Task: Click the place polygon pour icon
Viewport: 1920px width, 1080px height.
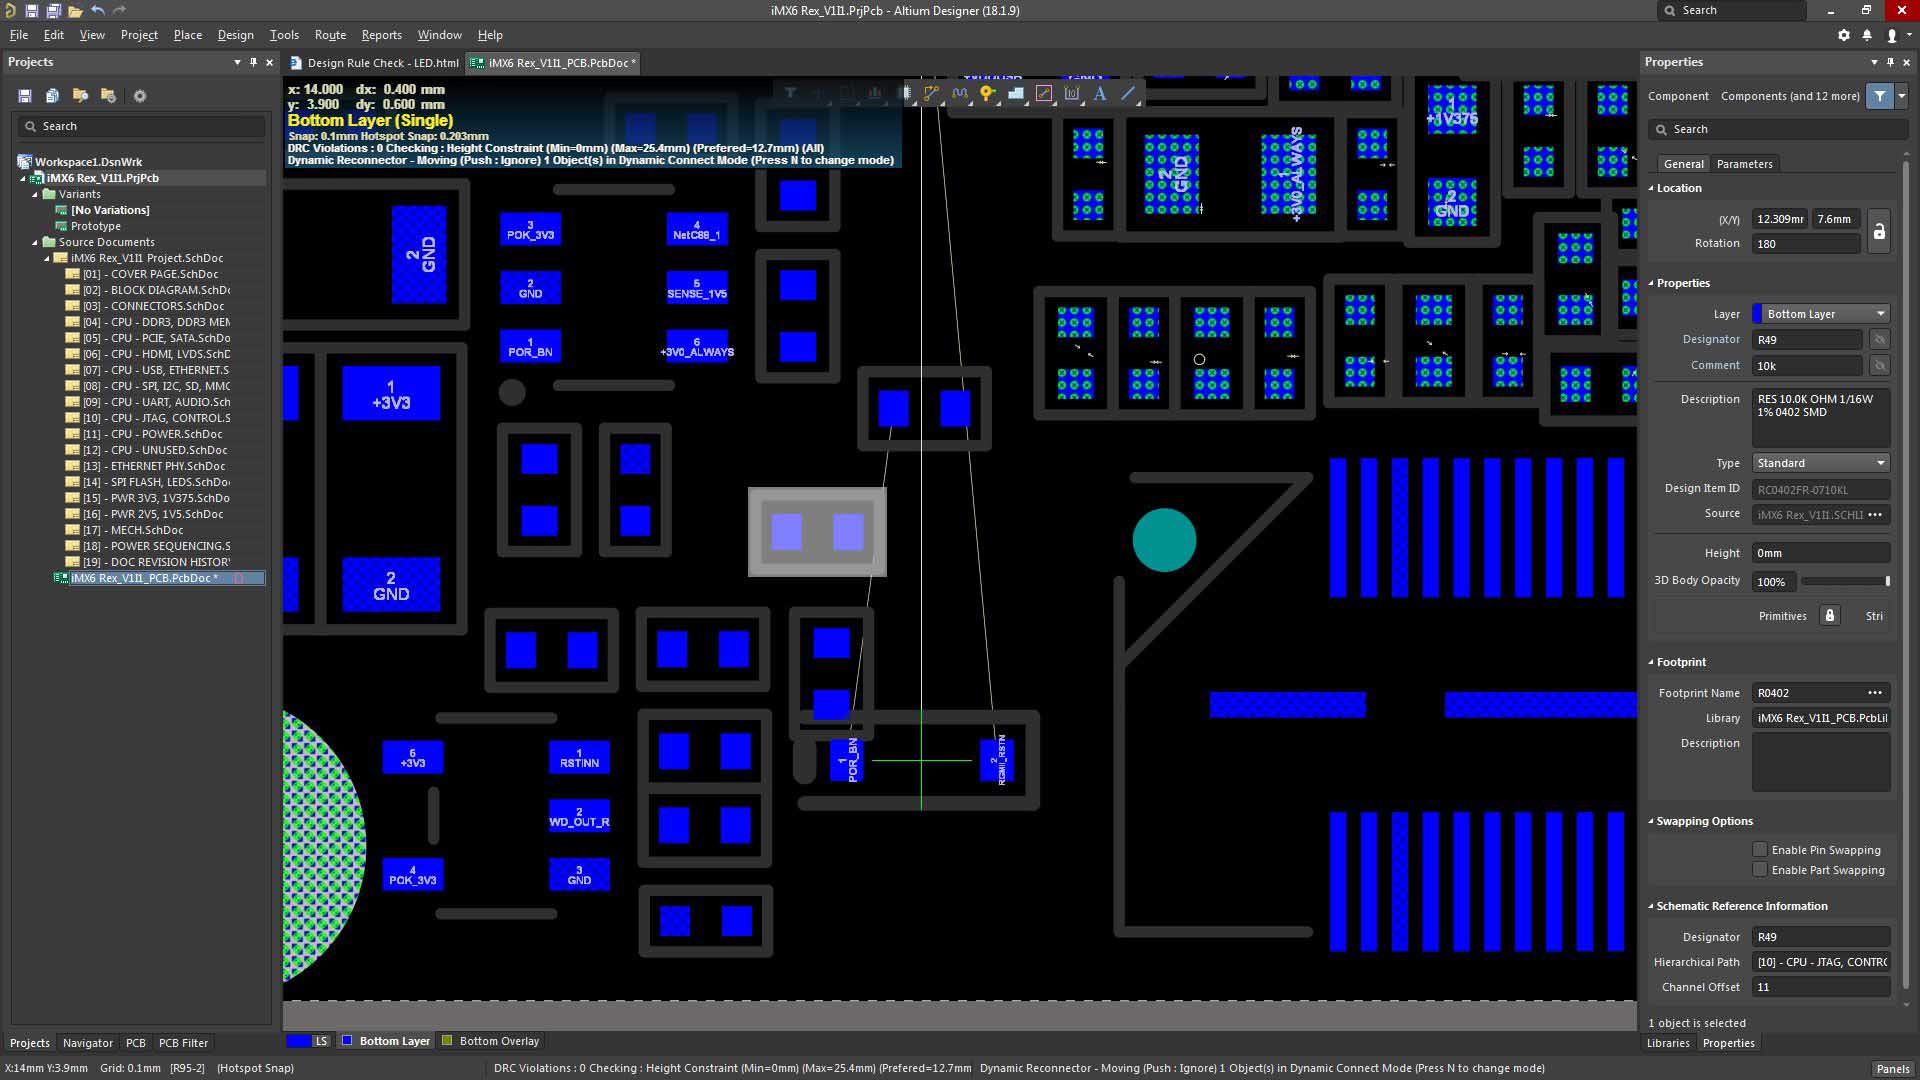Action: coord(1016,93)
